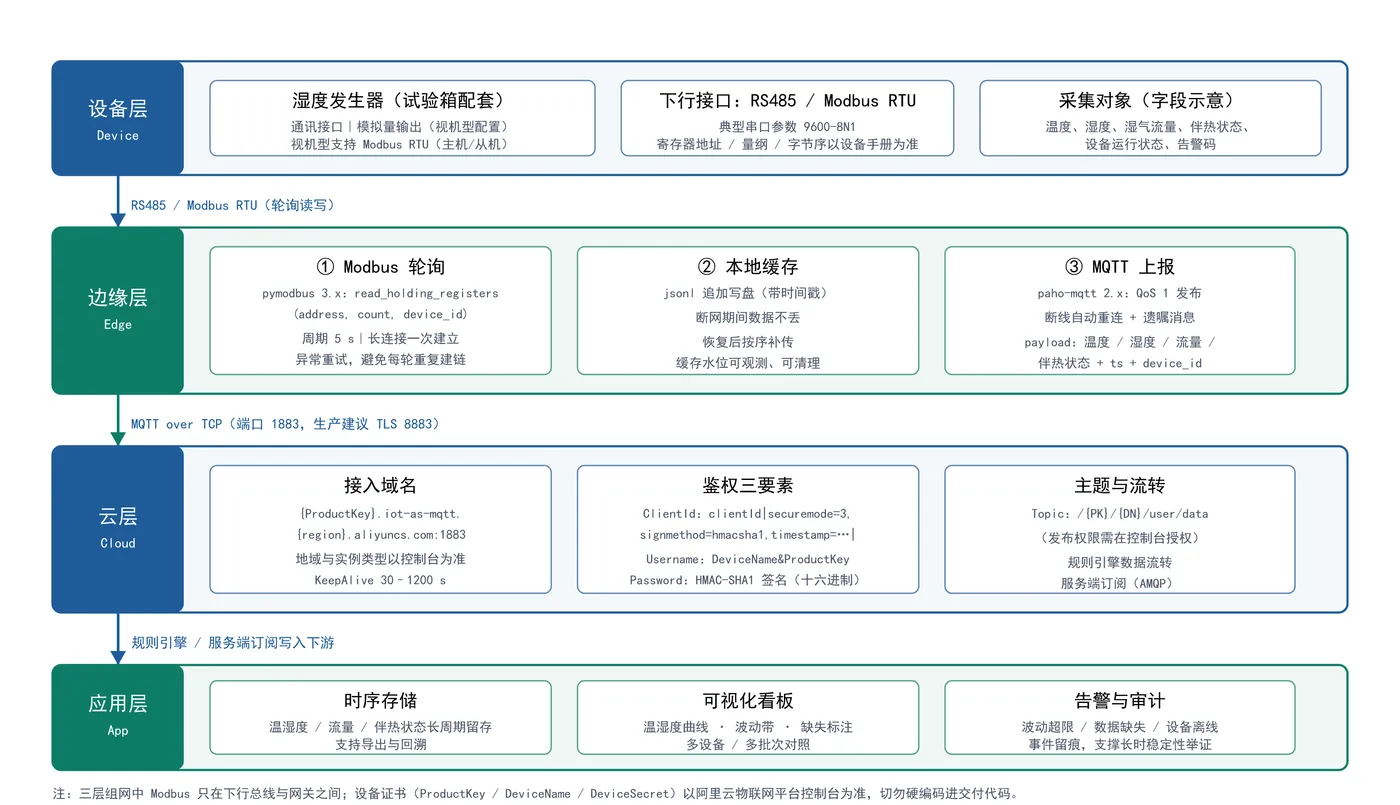The width and height of the screenshot is (1400, 805).
Task: Select the 鉴权三要素 card title
Action: (748, 486)
